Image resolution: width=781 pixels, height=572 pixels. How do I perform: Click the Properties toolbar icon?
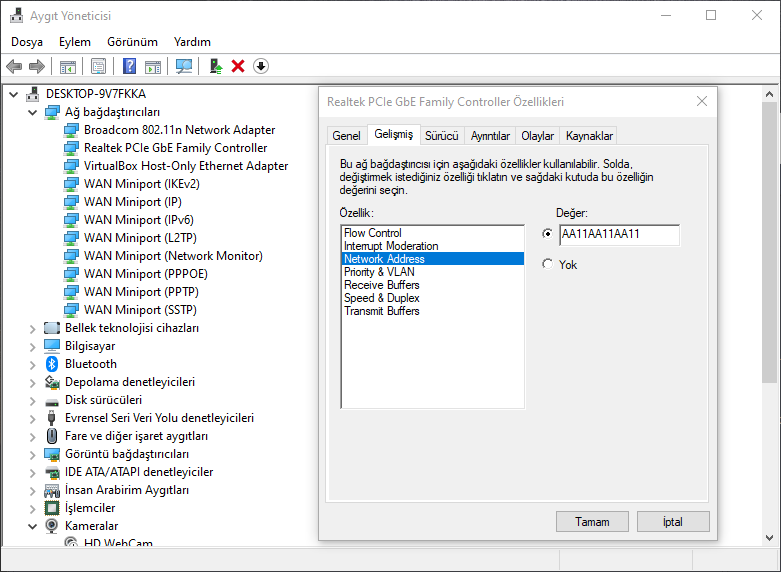point(99,66)
